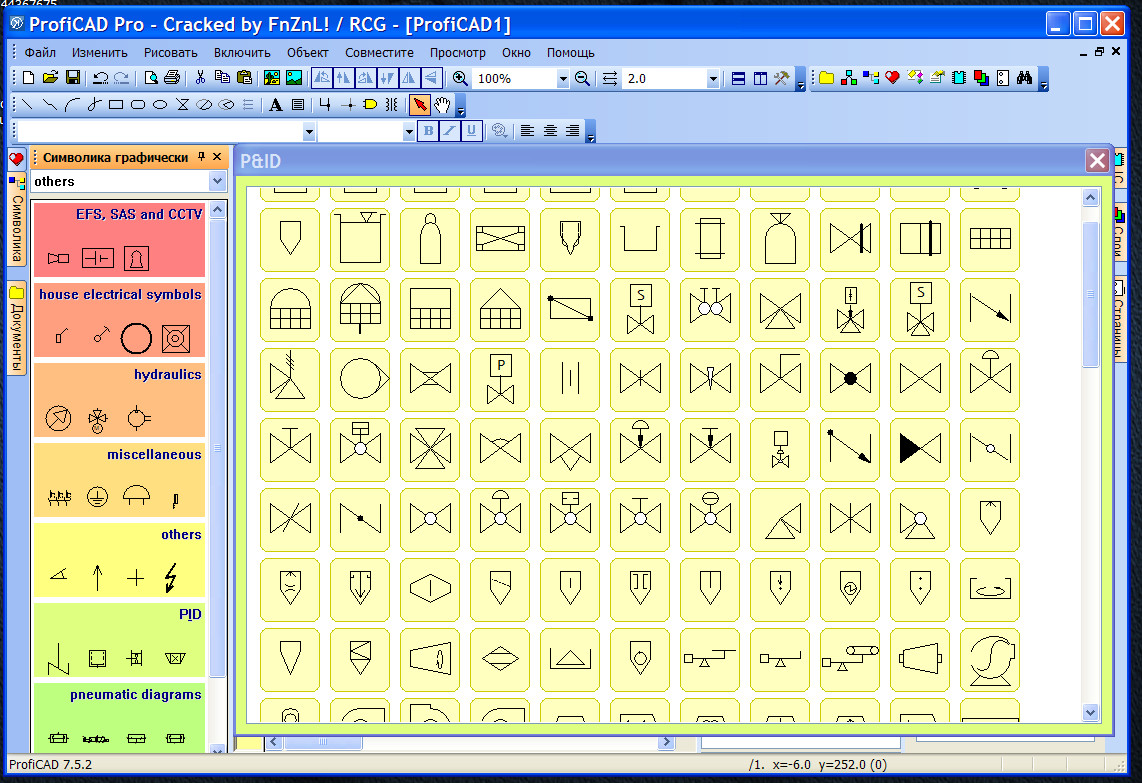
Task: Expand panels toolbar overflow arrow
Action: pos(1044,79)
